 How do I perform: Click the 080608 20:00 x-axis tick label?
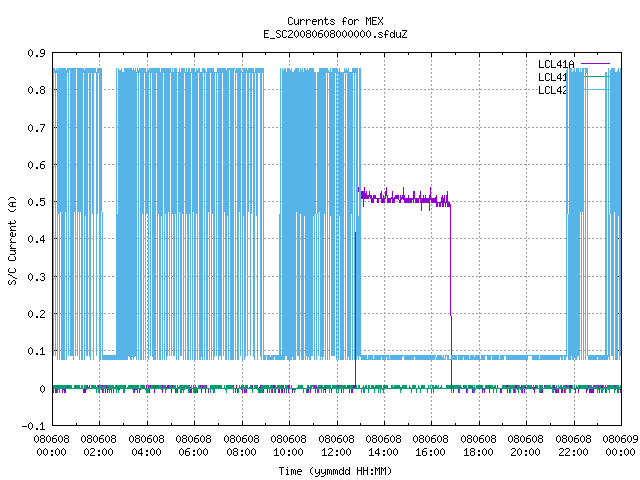coord(525,445)
